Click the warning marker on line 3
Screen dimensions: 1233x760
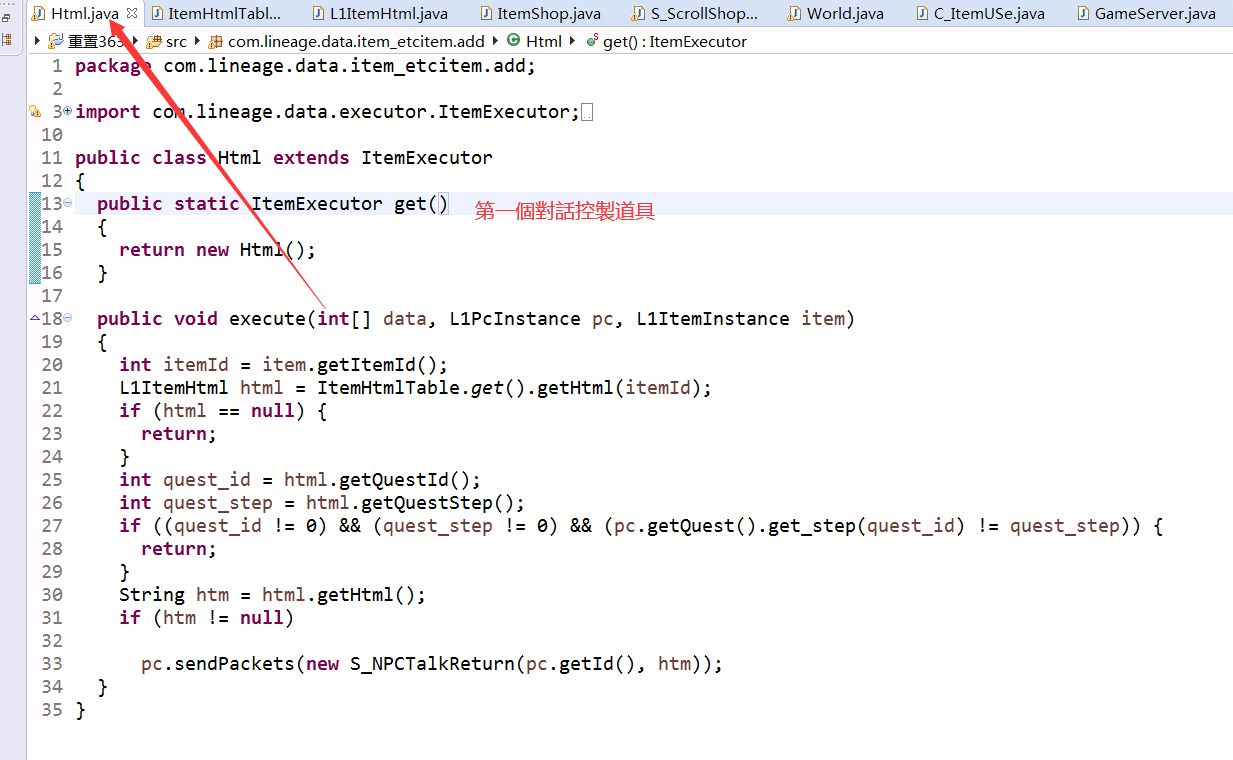point(34,111)
